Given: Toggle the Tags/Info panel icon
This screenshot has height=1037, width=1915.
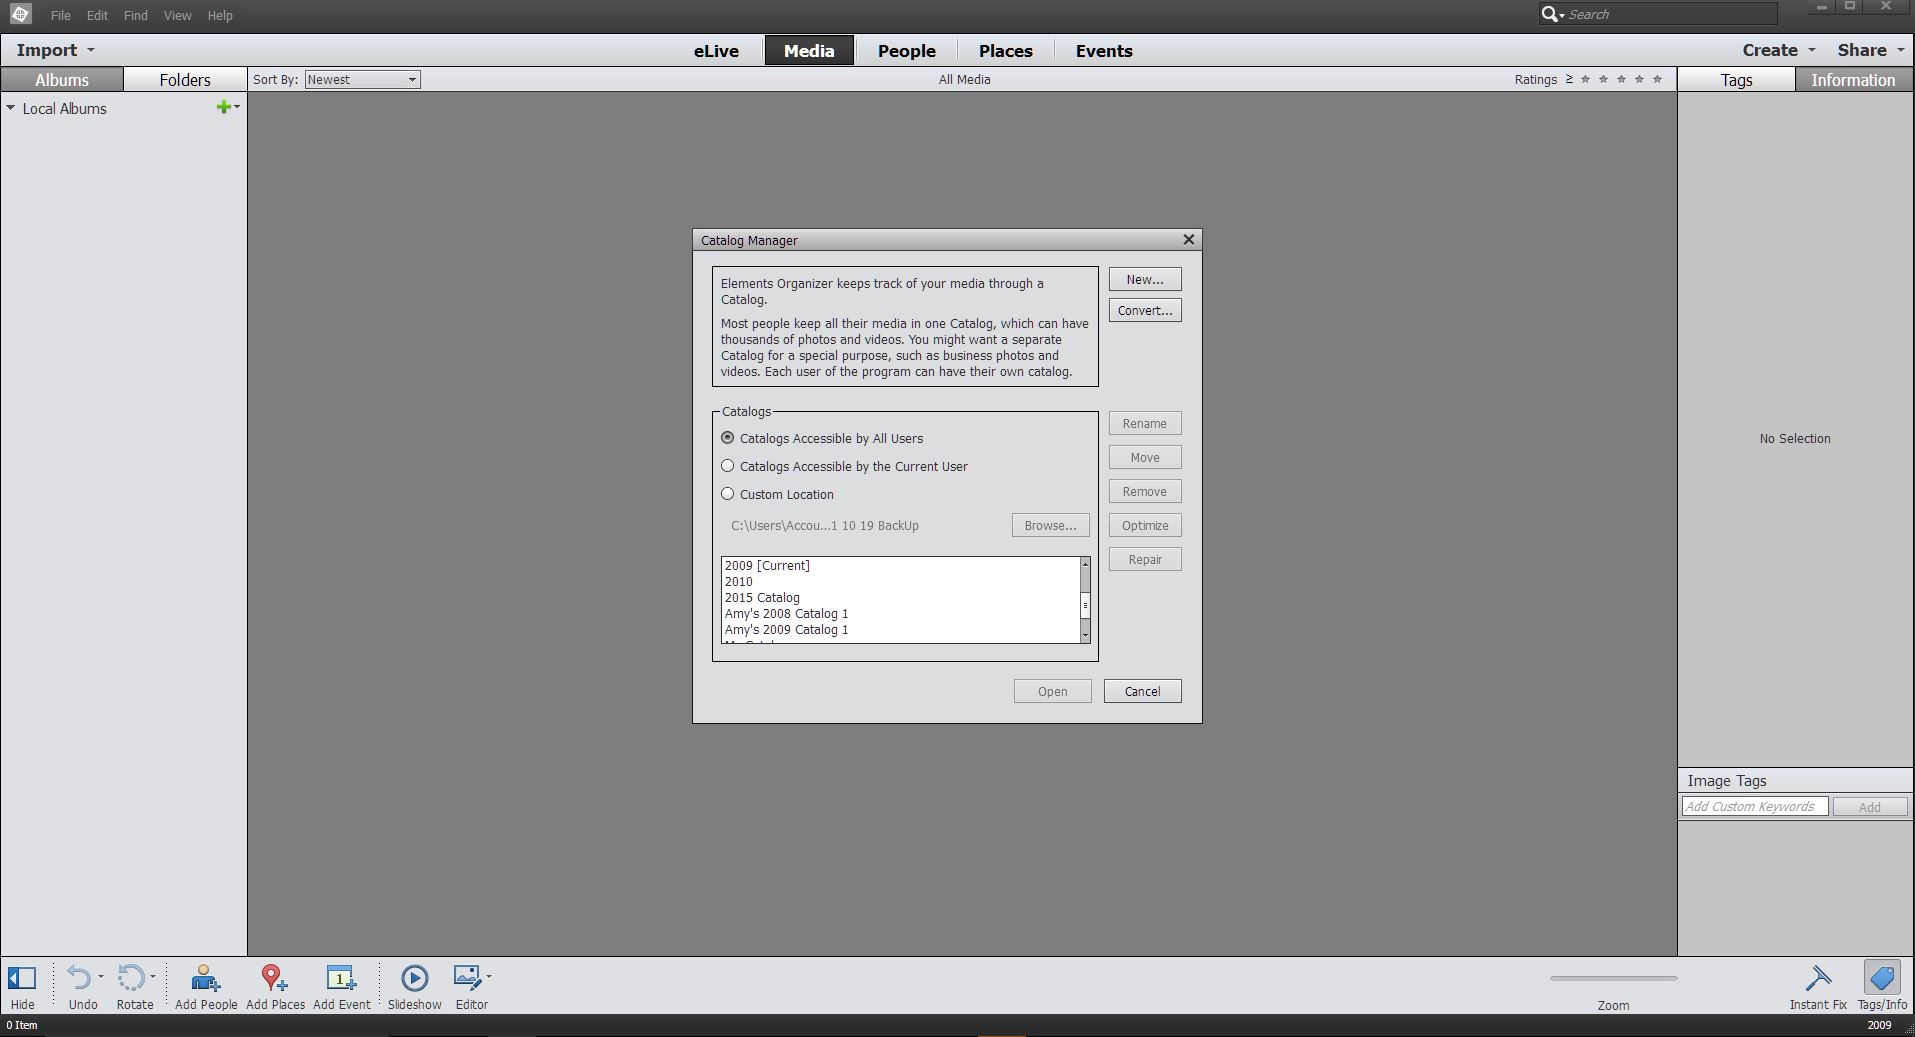Looking at the screenshot, I should point(1882,978).
